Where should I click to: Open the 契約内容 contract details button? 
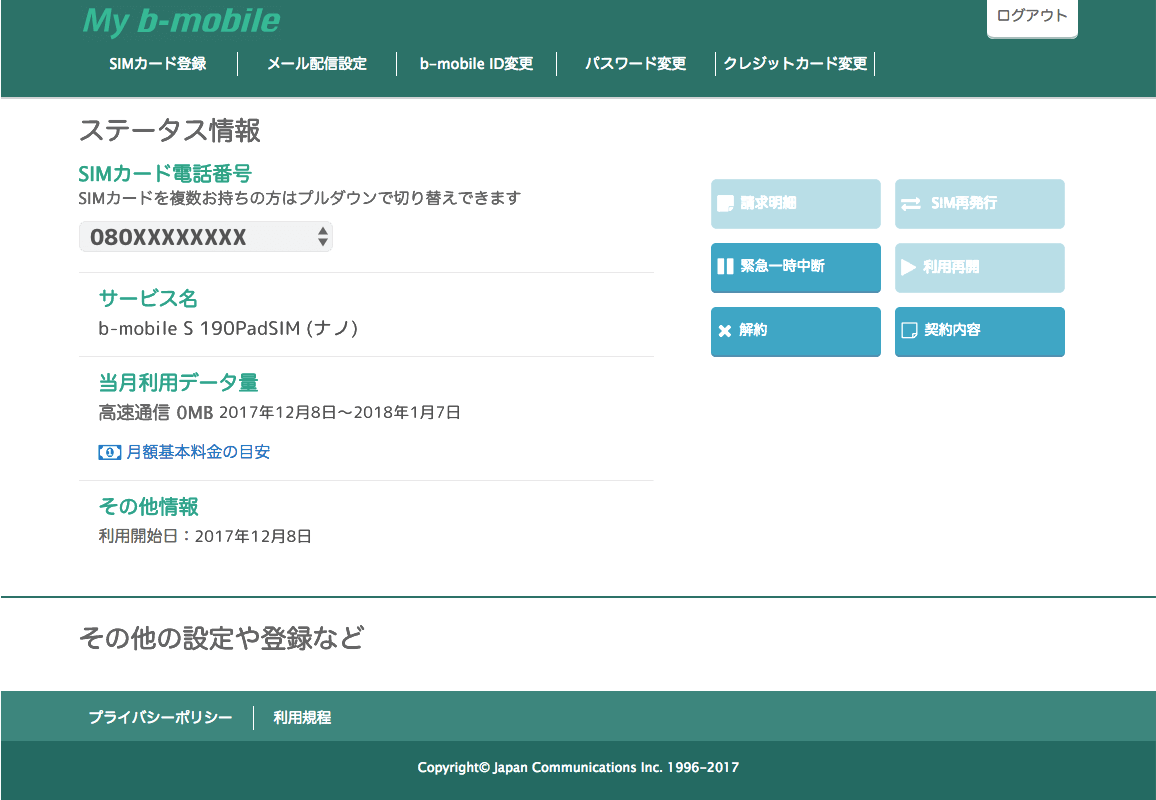coord(980,331)
